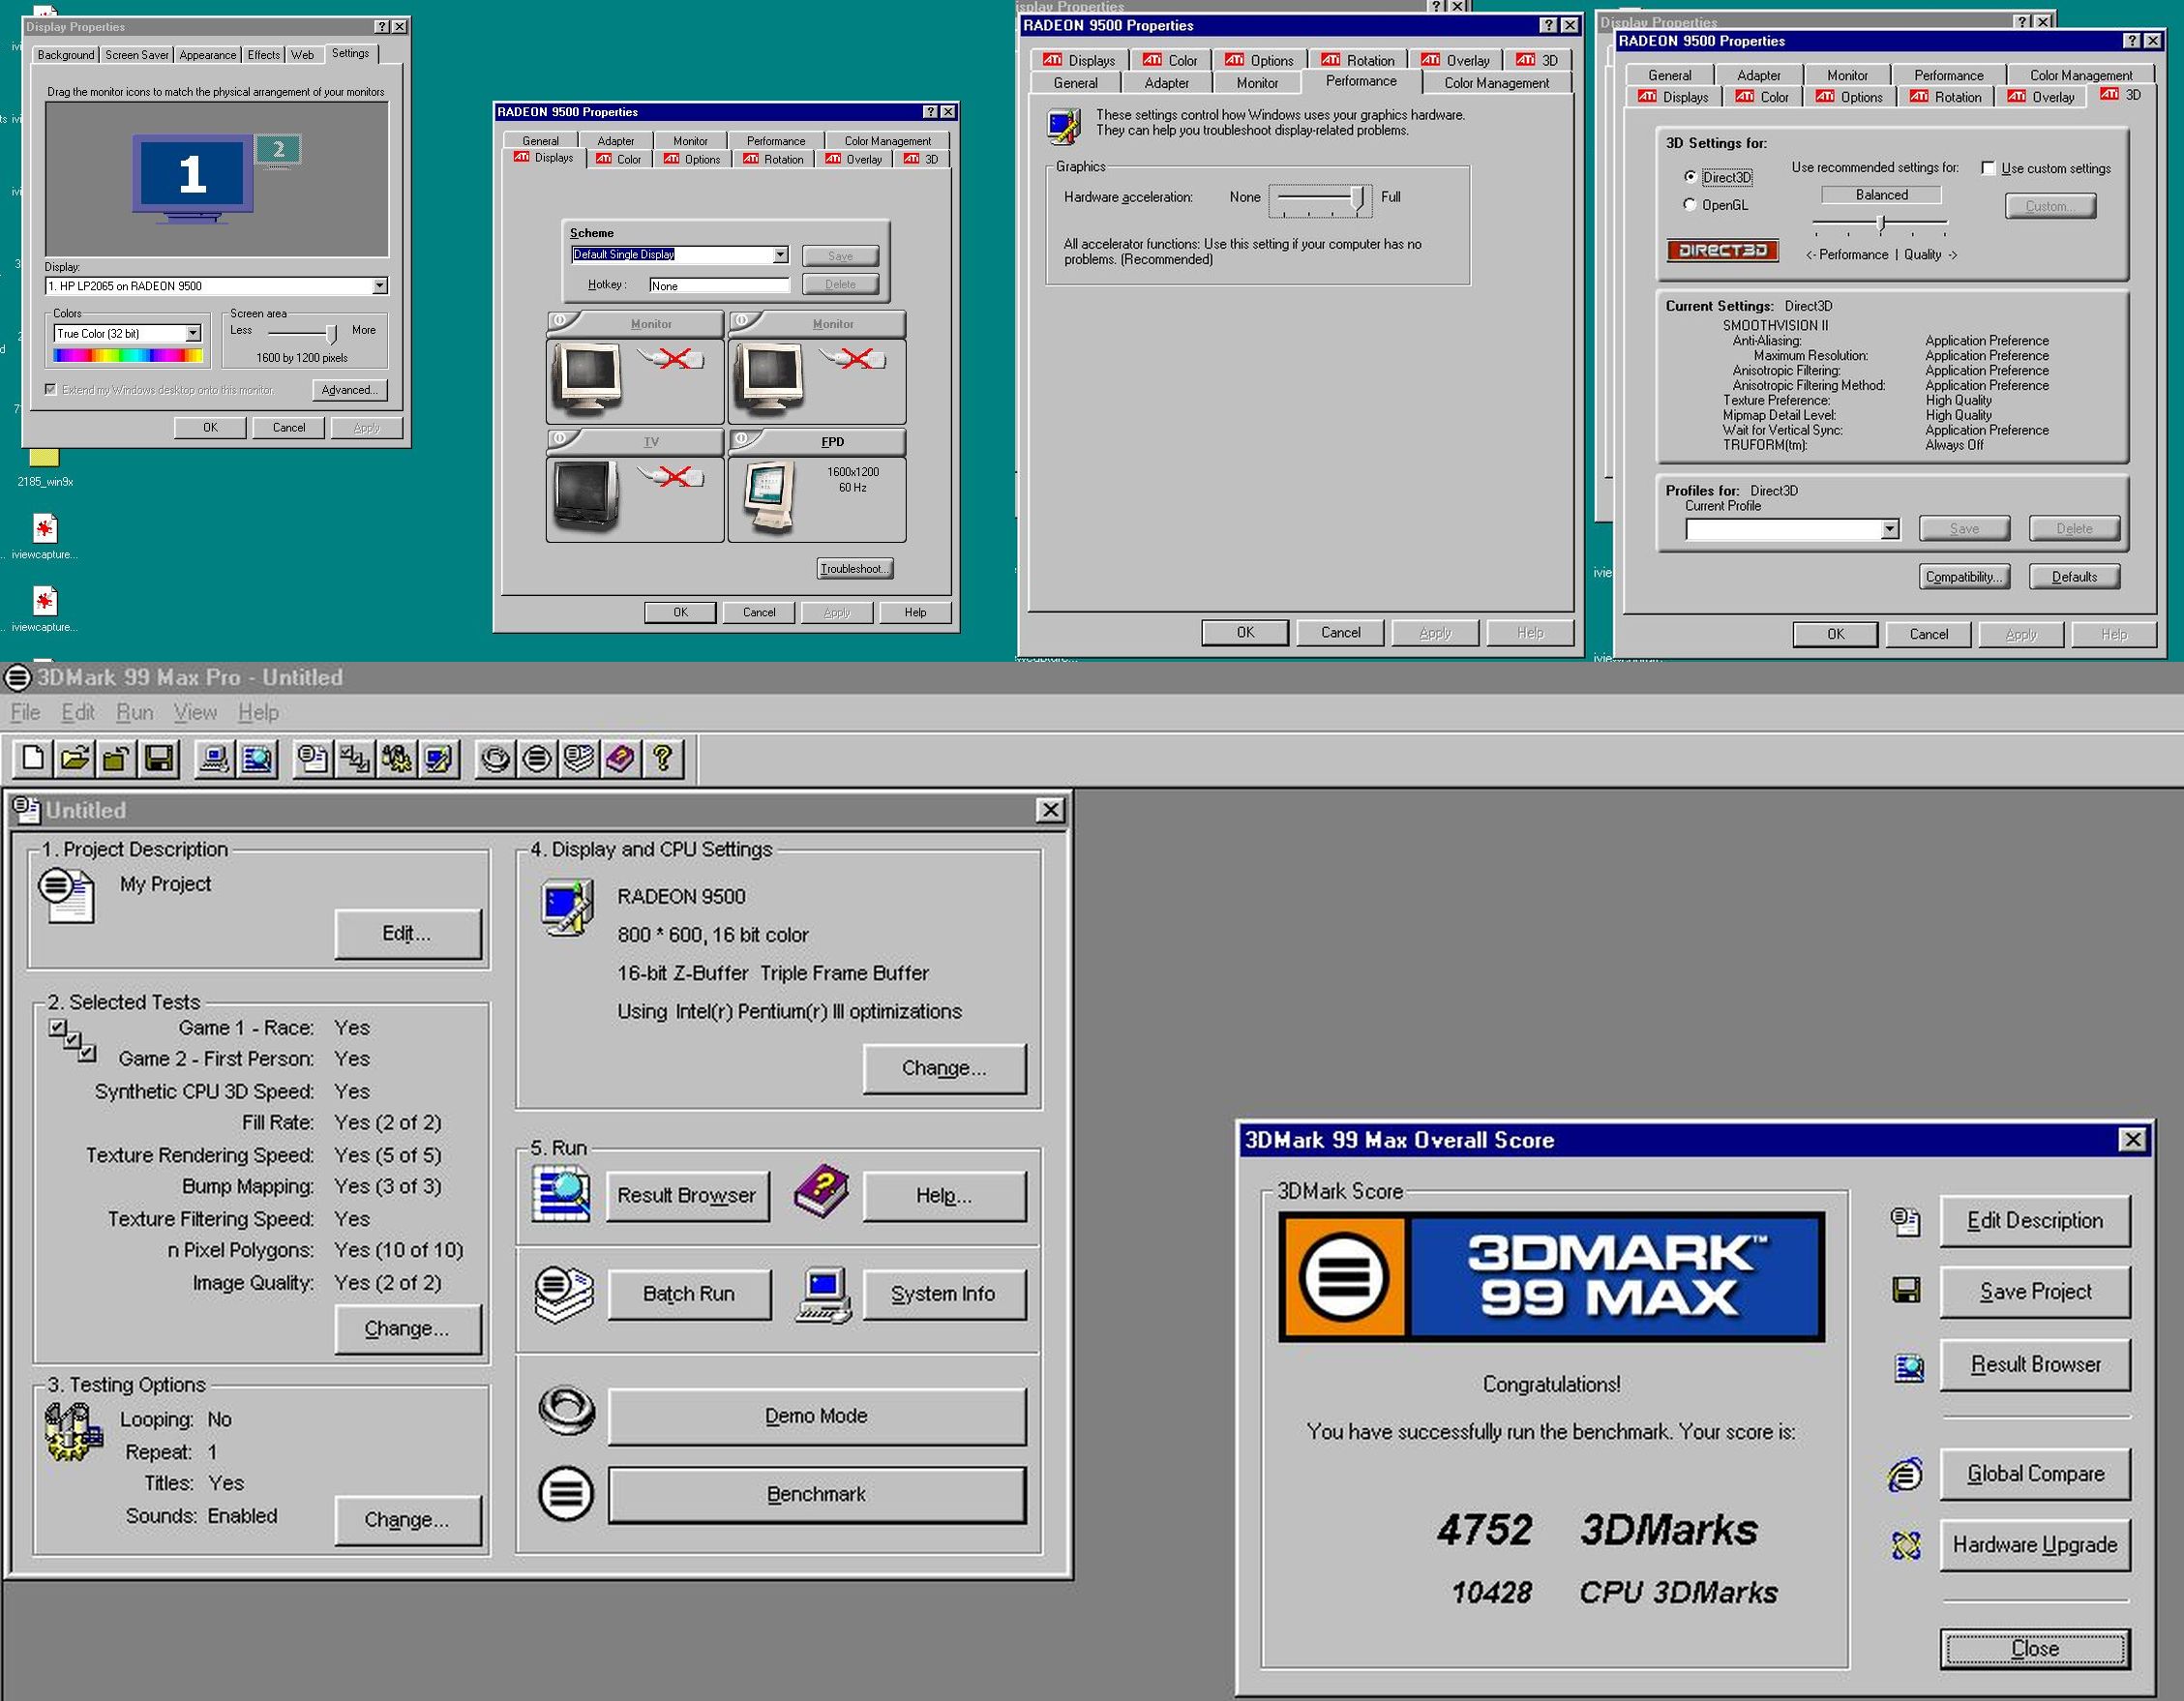Screen dimensions: 2184x1701
Task: Click the Selected Tests checkmarks toolbar icon
Action: click(x=355, y=759)
